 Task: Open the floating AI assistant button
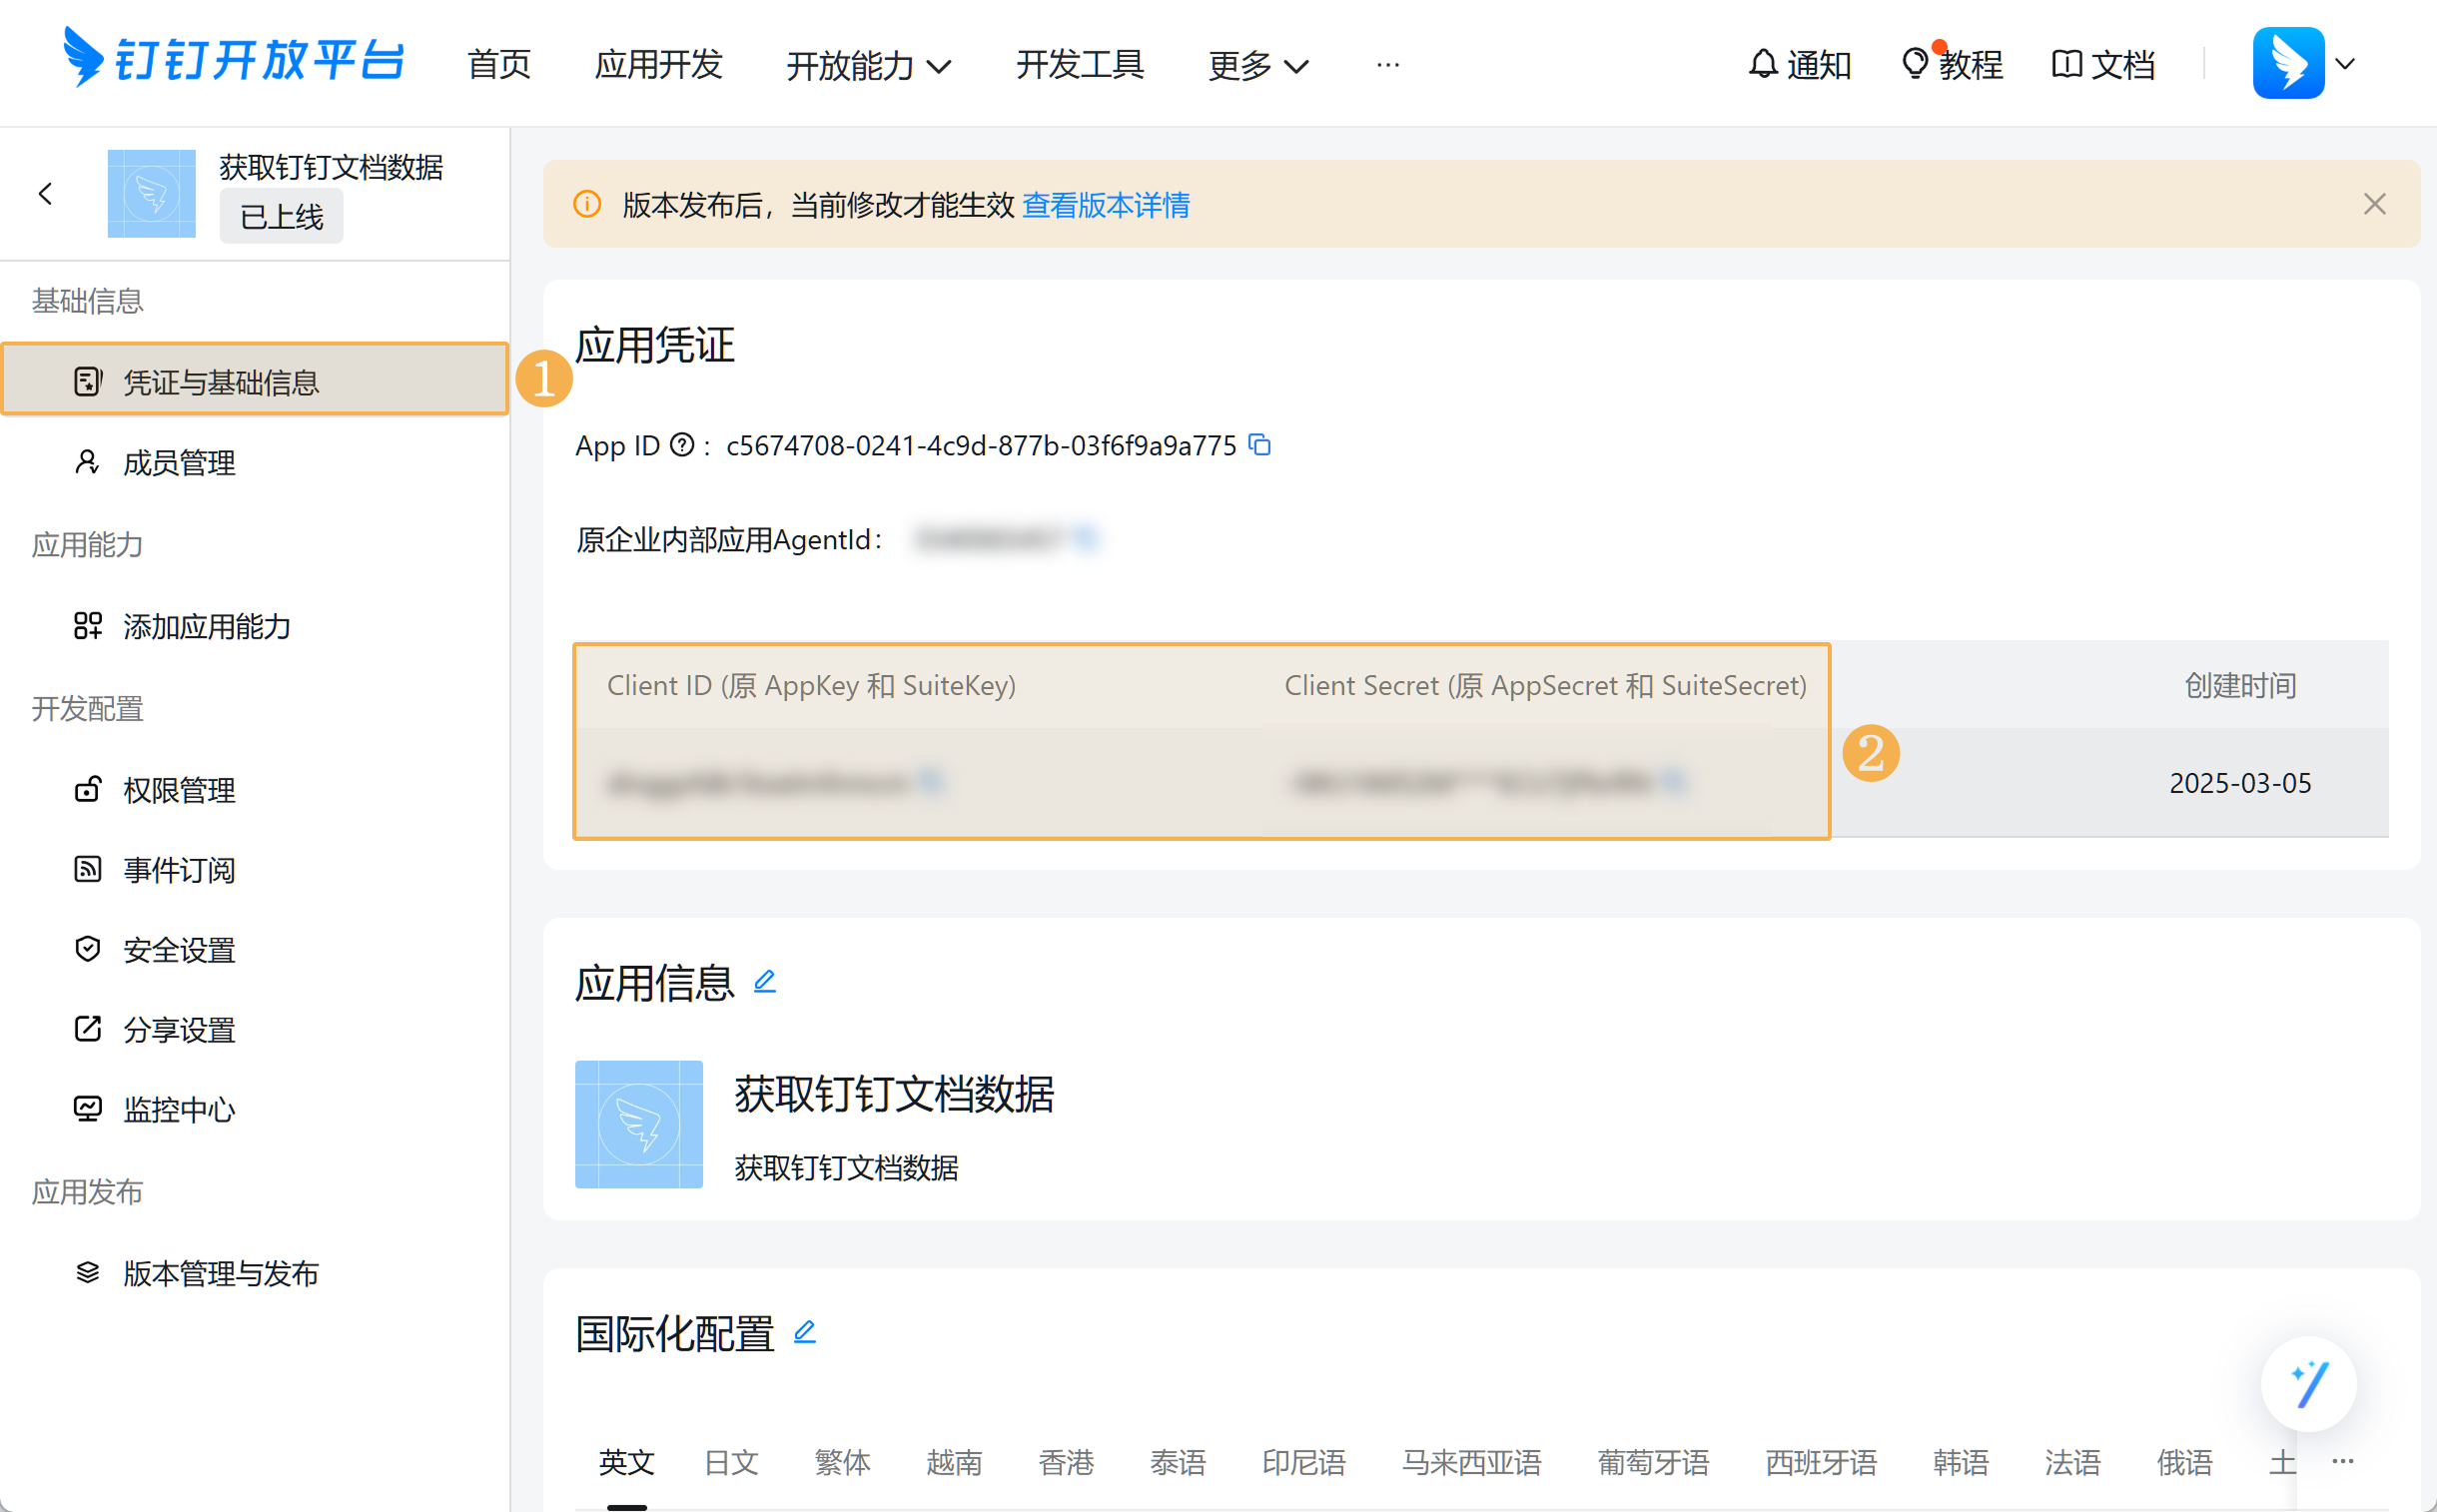[x=2308, y=1385]
